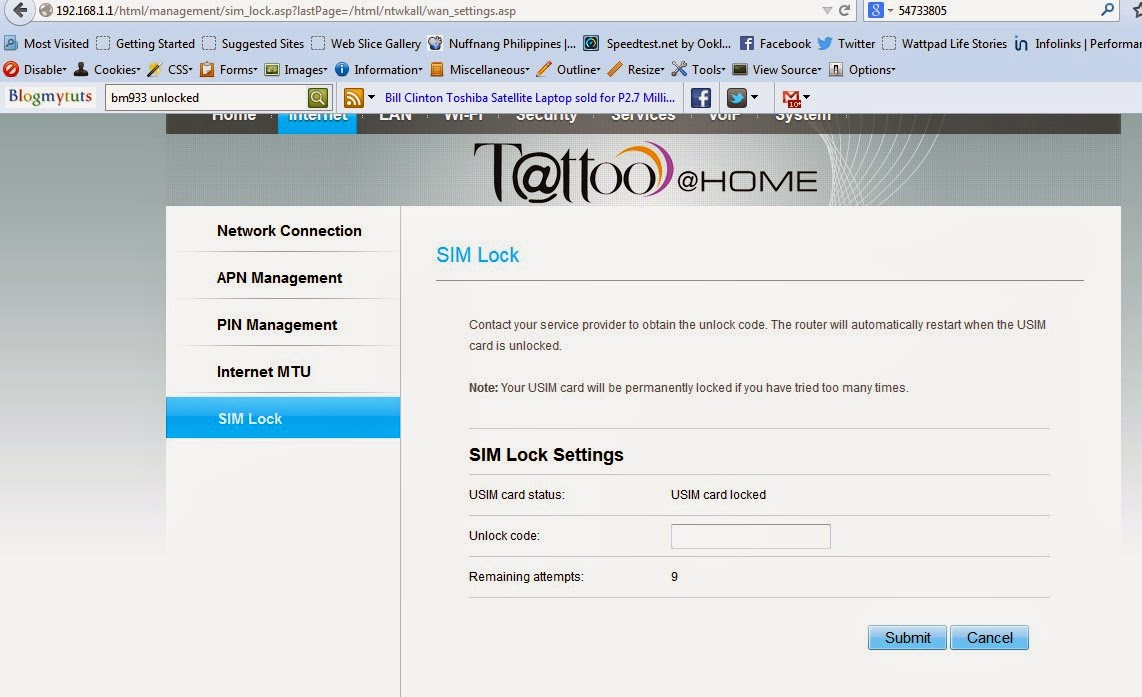
Task: Open Getting Started bookmark
Action: coord(146,44)
